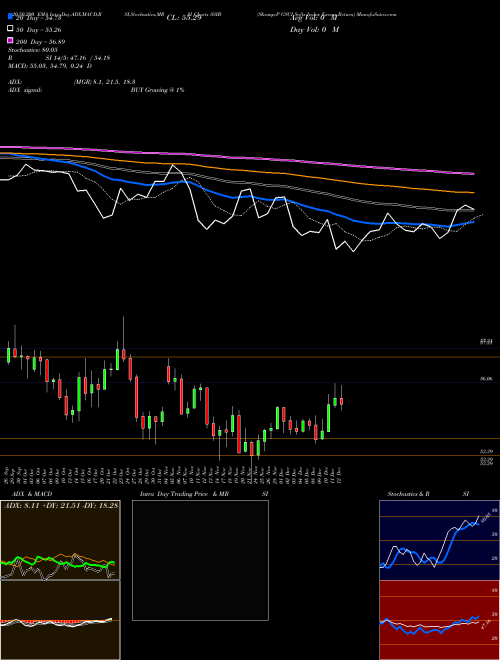Image resolution: width=500 pixels, height=660 pixels.
Task: Select the '50 Day - 55.26' legend text
Action: (x=39, y=30)
